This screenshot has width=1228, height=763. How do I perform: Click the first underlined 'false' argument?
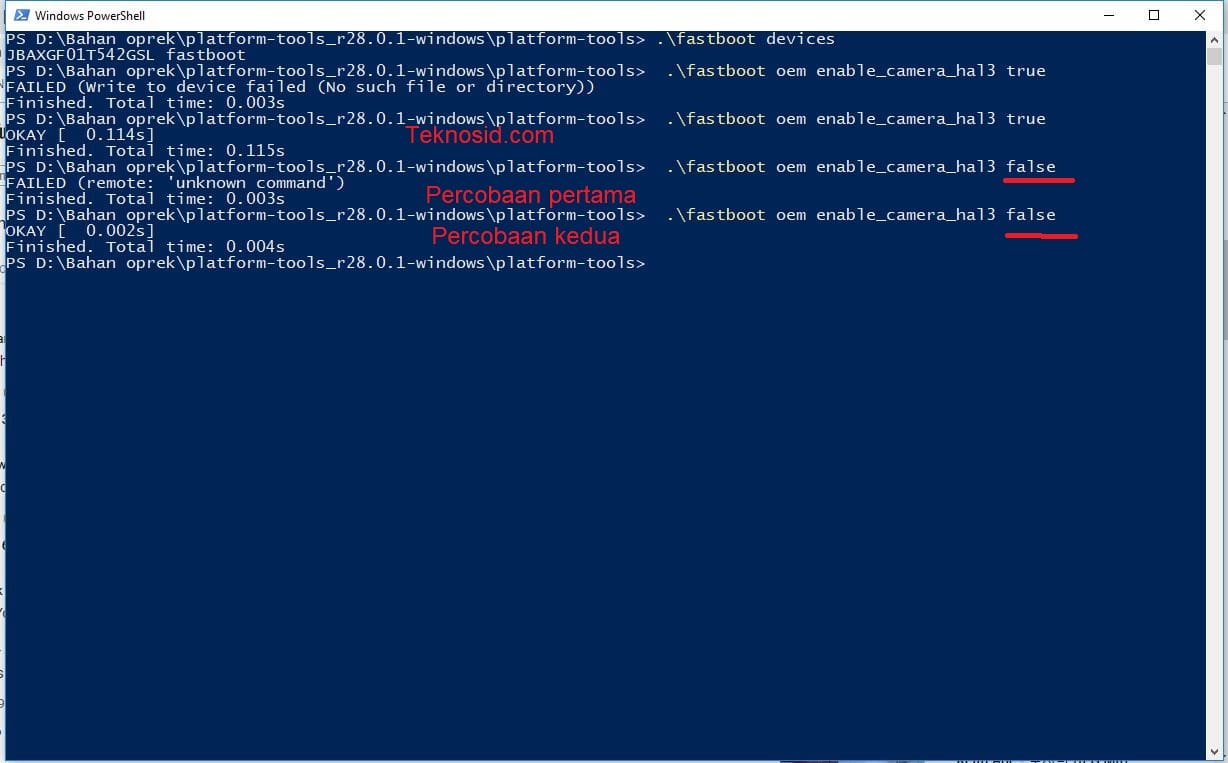pos(1031,167)
